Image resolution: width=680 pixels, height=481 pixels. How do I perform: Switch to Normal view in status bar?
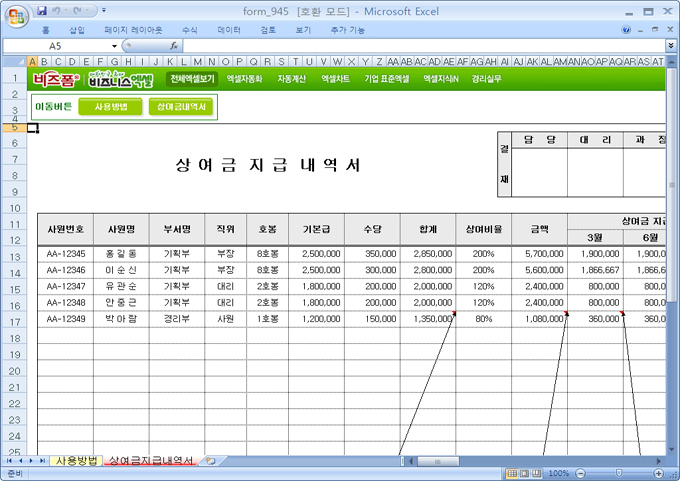point(511,472)
